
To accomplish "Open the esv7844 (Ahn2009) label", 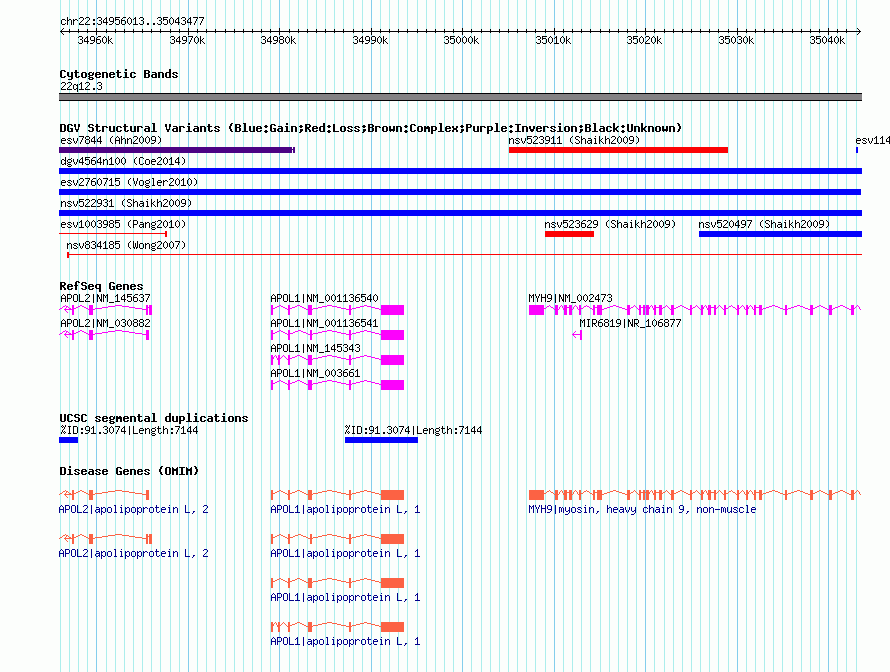I will 111,140.
